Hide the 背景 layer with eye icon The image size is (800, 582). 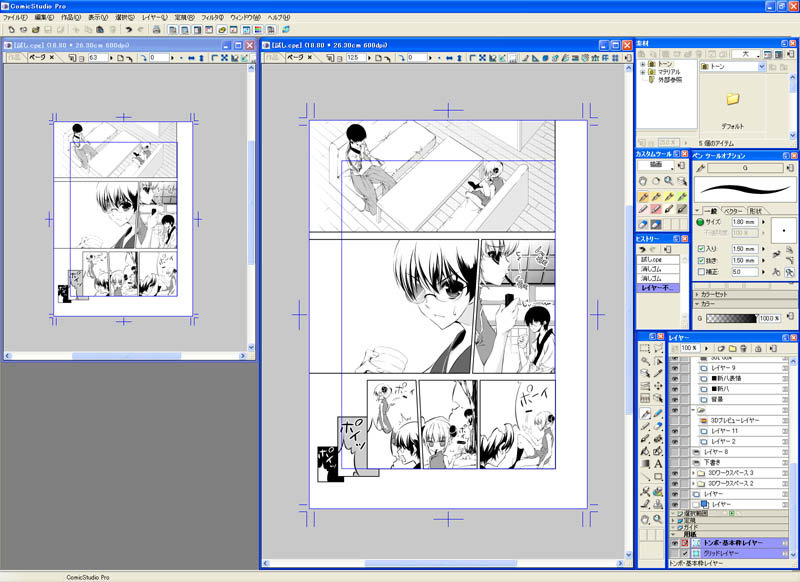pos(675,399)
